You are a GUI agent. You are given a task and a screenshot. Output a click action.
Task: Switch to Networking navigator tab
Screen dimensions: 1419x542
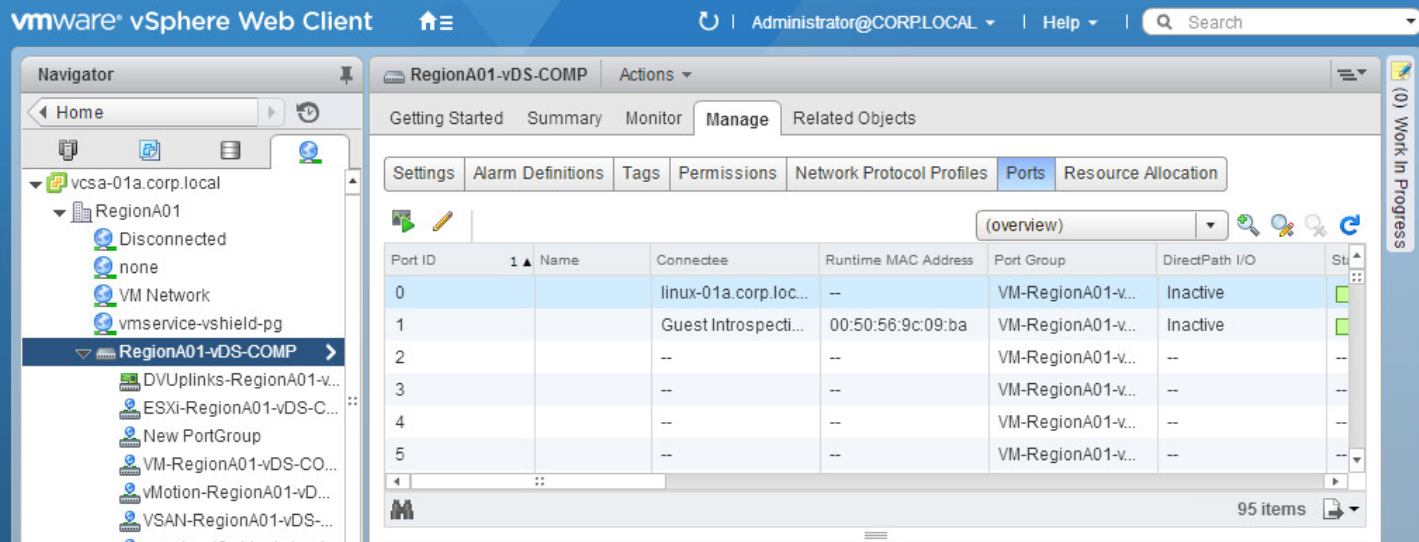309,151
